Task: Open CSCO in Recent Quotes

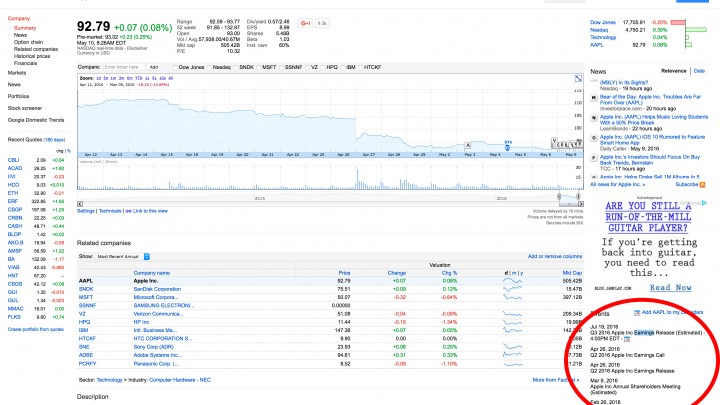Action: (x=15, y=284)
